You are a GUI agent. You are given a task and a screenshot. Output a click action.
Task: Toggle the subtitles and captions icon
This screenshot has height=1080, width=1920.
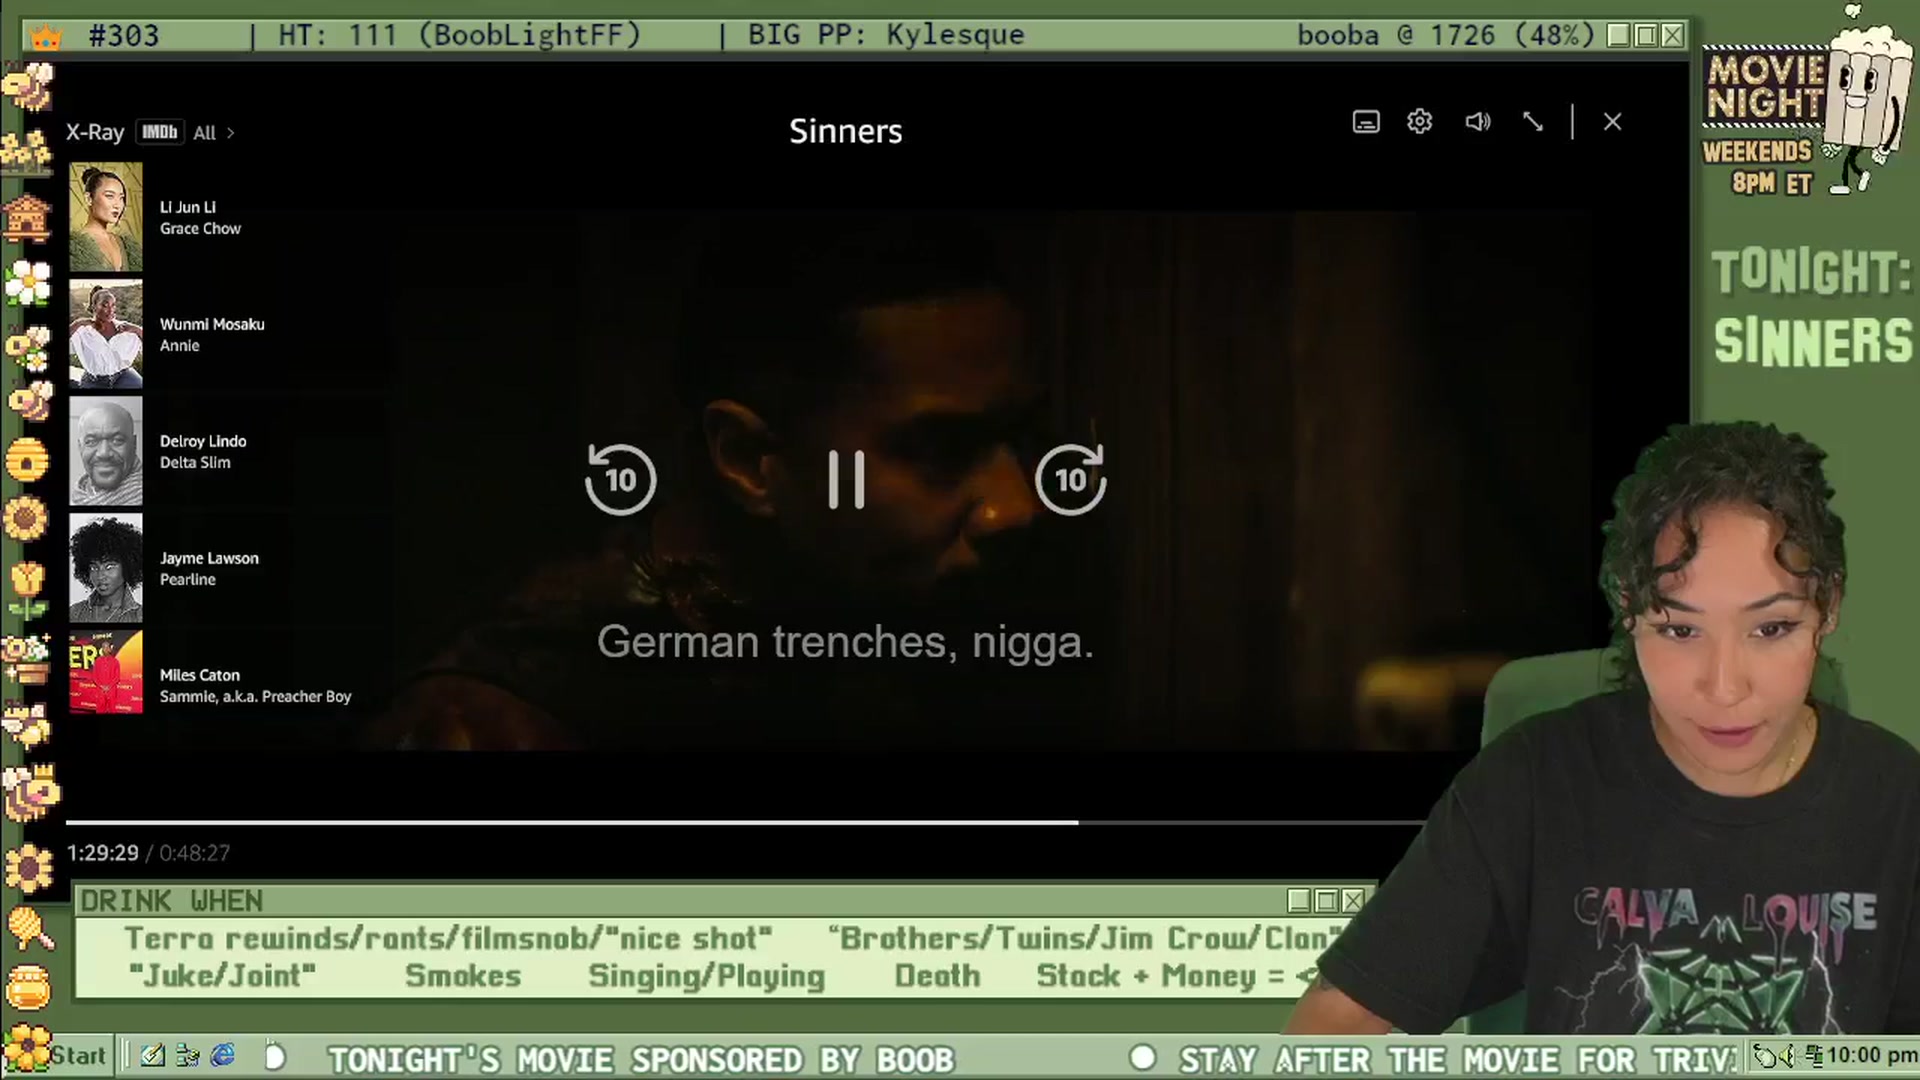[x=1366, y=122]
